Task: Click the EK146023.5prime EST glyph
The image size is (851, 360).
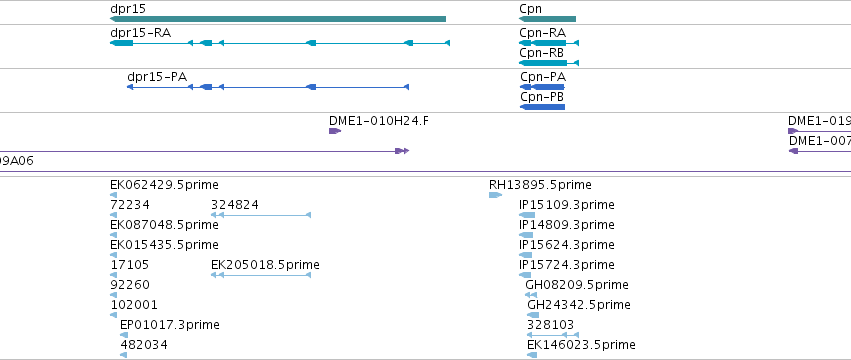Action: (532, 355)
